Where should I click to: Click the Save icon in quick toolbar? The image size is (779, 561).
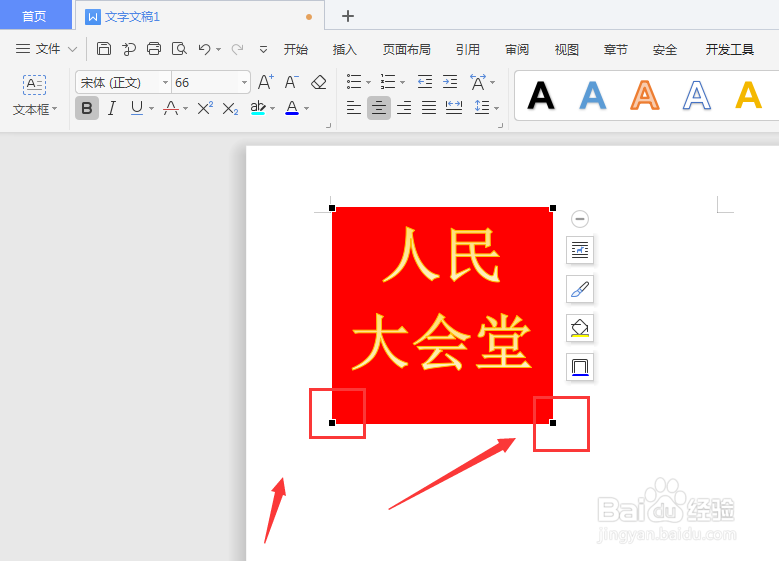103,49
